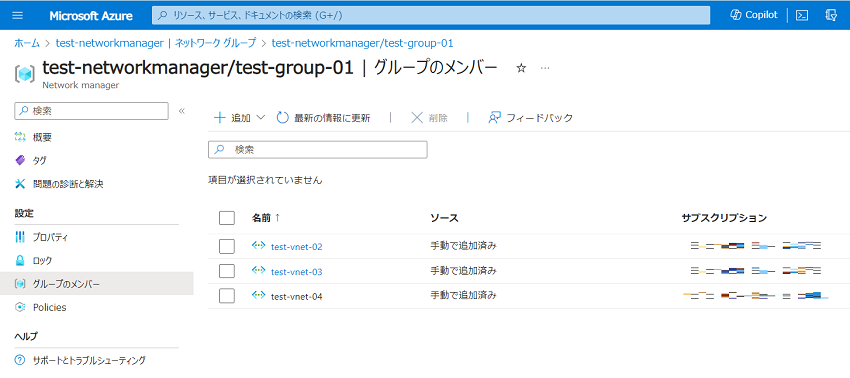The height and width of the screenshot is (378, 850).
Task: Click the Network manager resource icon beside title
Action: (24, 73)
